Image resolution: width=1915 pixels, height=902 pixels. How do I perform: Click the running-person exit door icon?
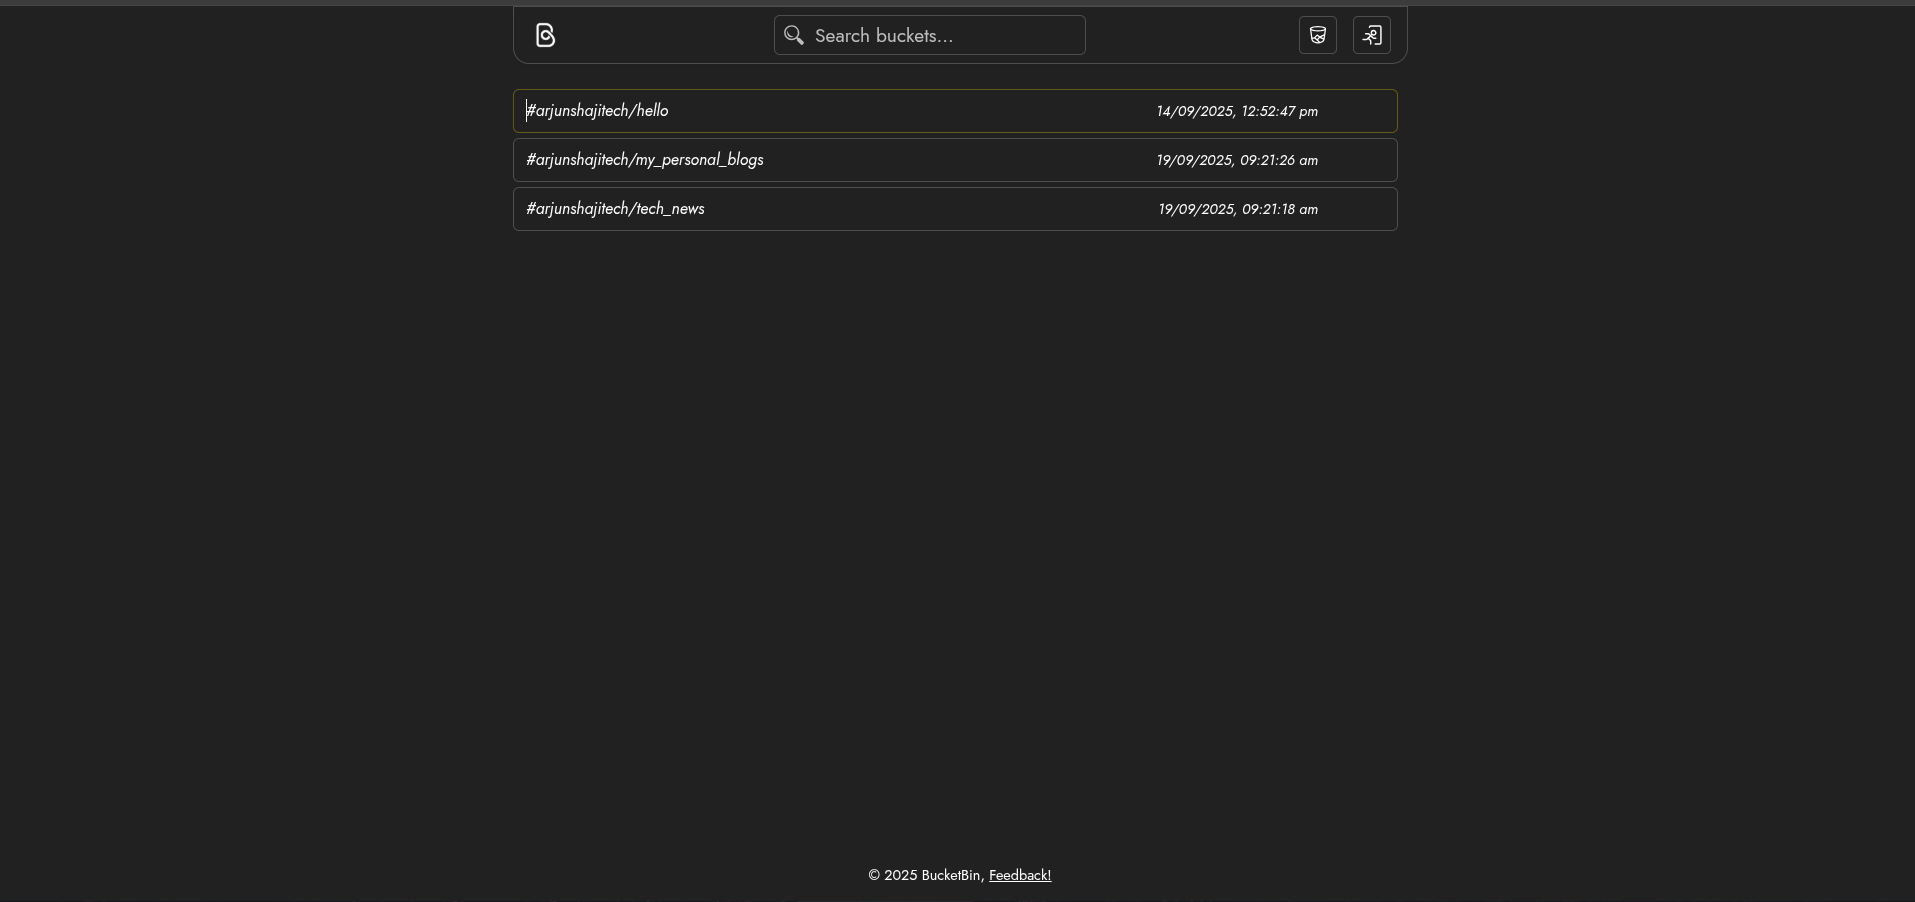pyautogui.click(x=1371, y=36)
